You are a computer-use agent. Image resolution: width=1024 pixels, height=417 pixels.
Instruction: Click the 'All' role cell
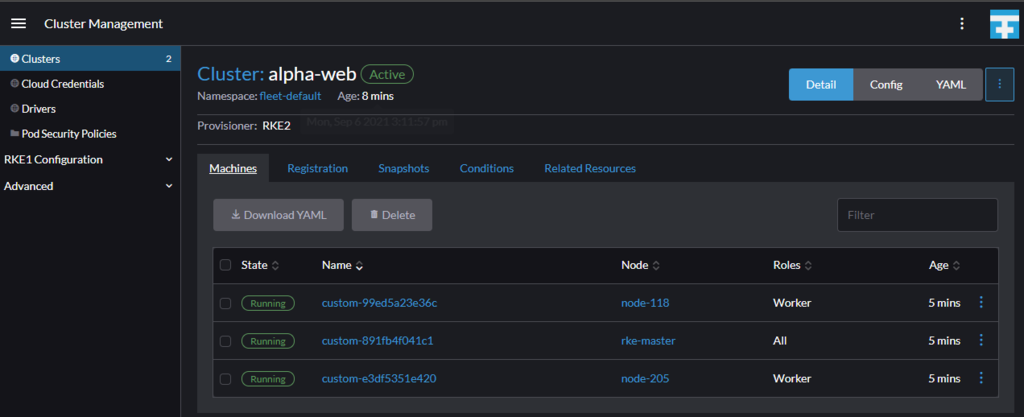click(780, 341)
